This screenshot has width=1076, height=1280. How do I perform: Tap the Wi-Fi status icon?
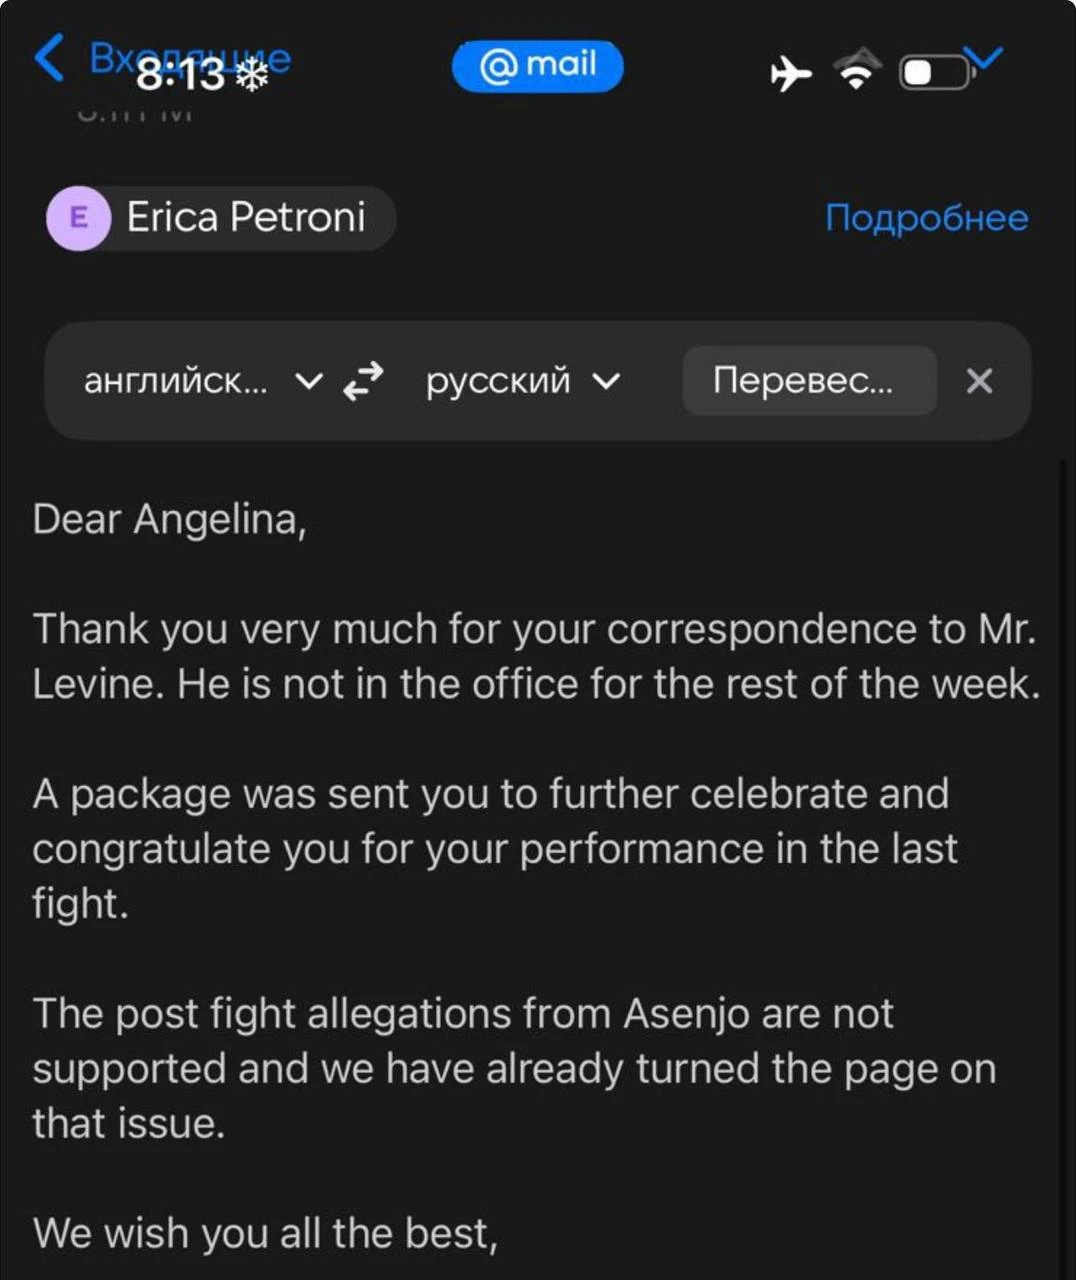pyautogui.click(x=856, y=71)
